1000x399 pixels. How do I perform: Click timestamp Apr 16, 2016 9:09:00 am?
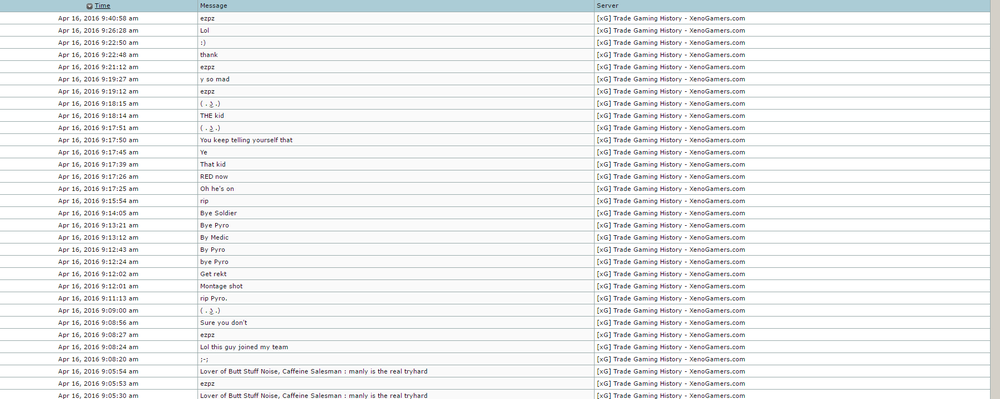click(98, 310)
